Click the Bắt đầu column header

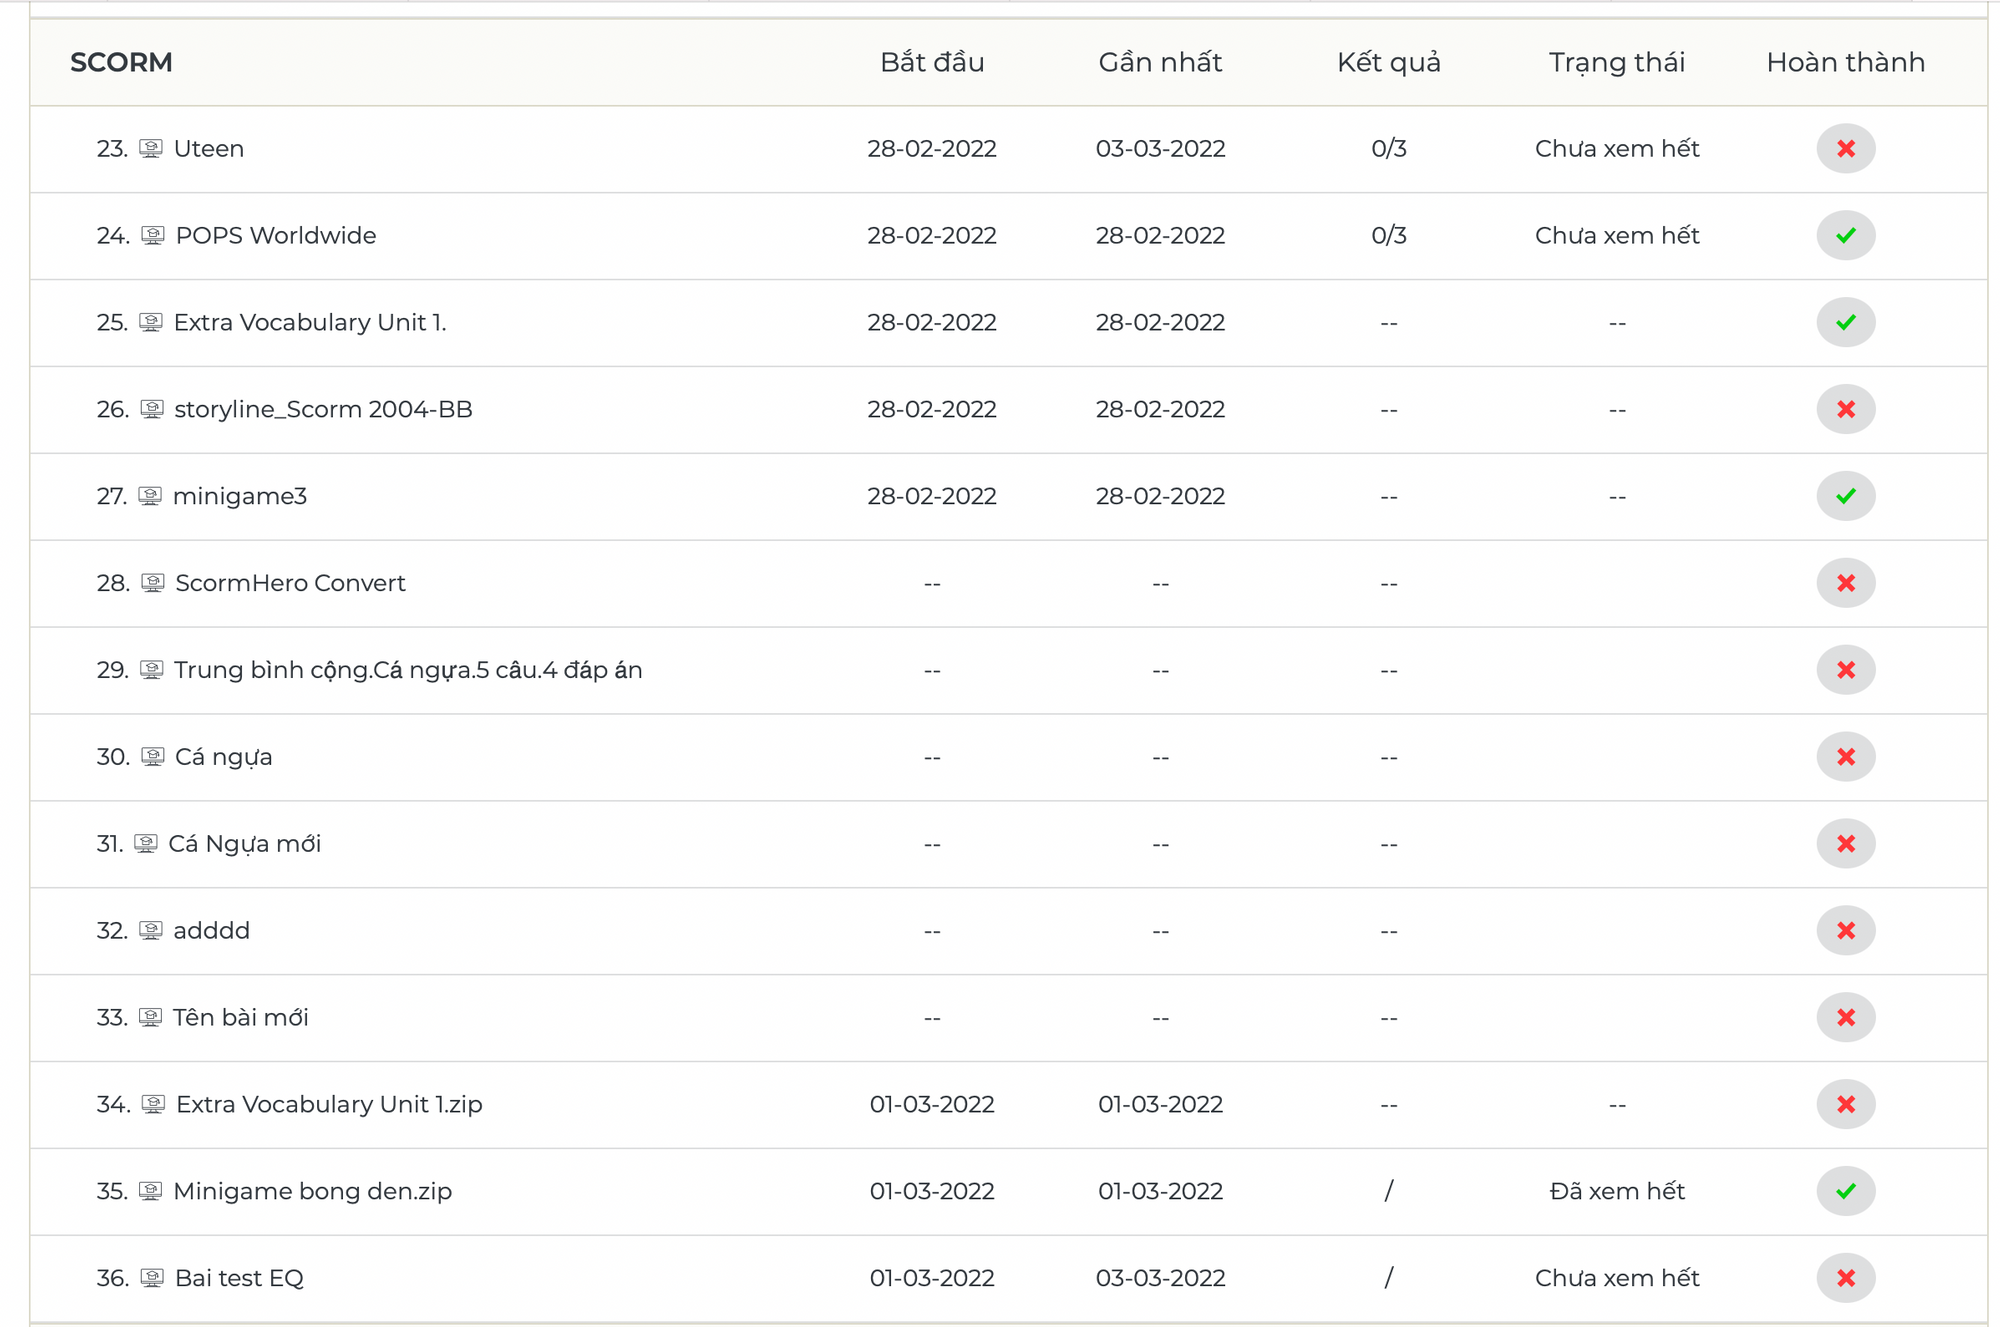pos(932,62)
